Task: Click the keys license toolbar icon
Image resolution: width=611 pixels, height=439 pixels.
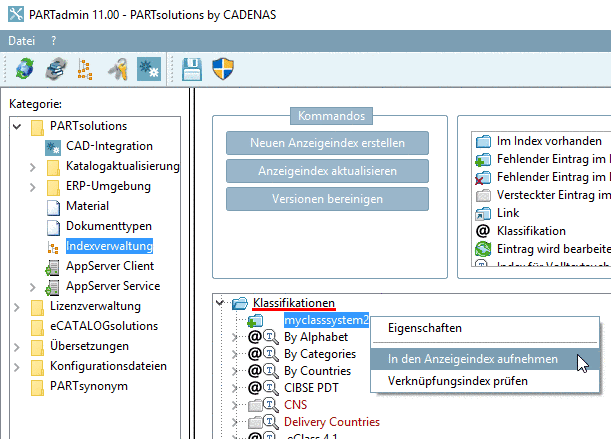Action: [x=118, y=69]
